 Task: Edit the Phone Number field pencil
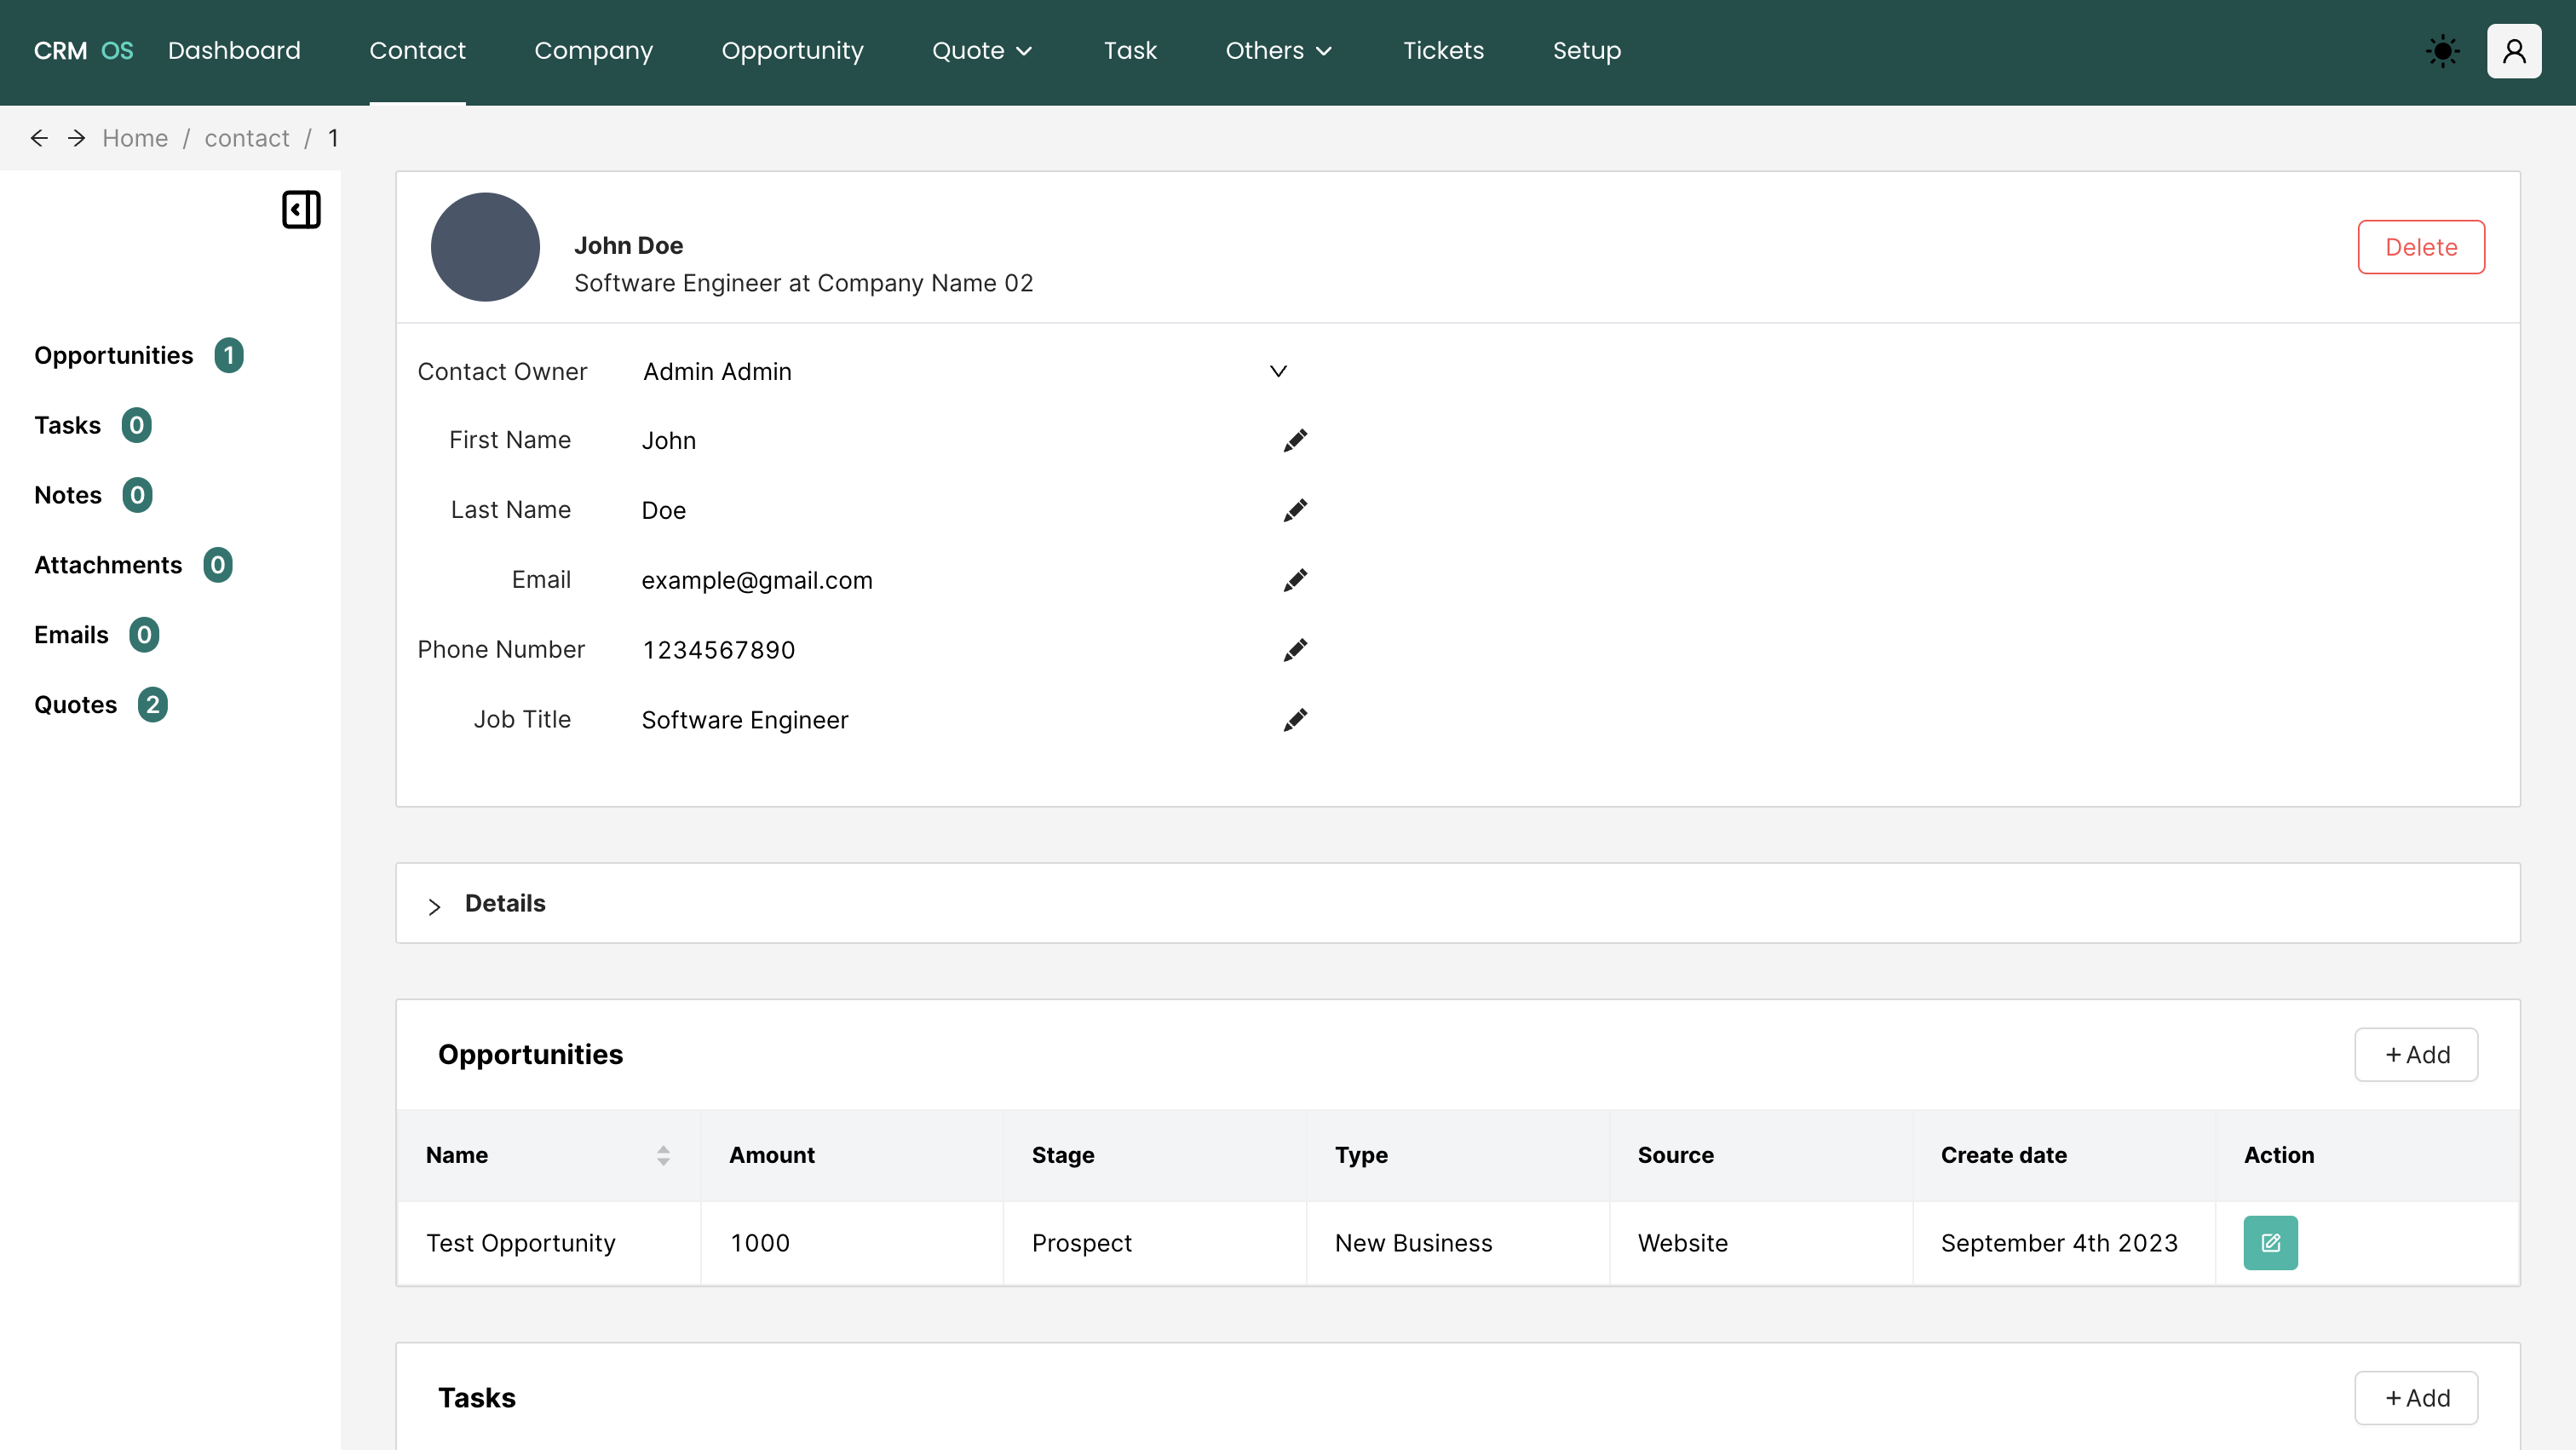click(1295, 650)
